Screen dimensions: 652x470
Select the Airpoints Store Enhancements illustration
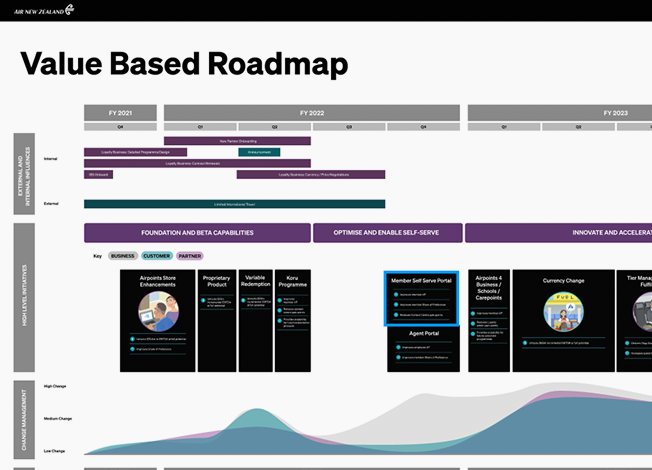[x=158, y=311]
